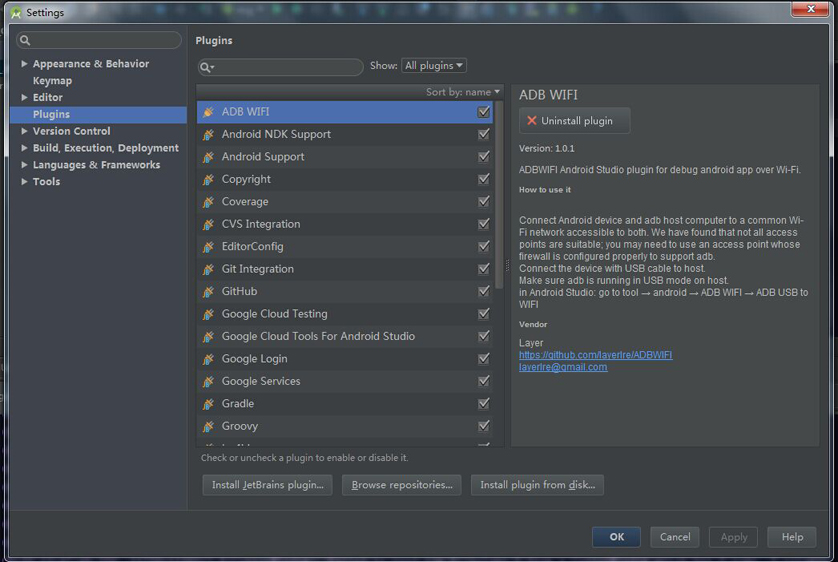
Task: Open Appearance & Behavior settings category
Action: [x=91, y=64]
